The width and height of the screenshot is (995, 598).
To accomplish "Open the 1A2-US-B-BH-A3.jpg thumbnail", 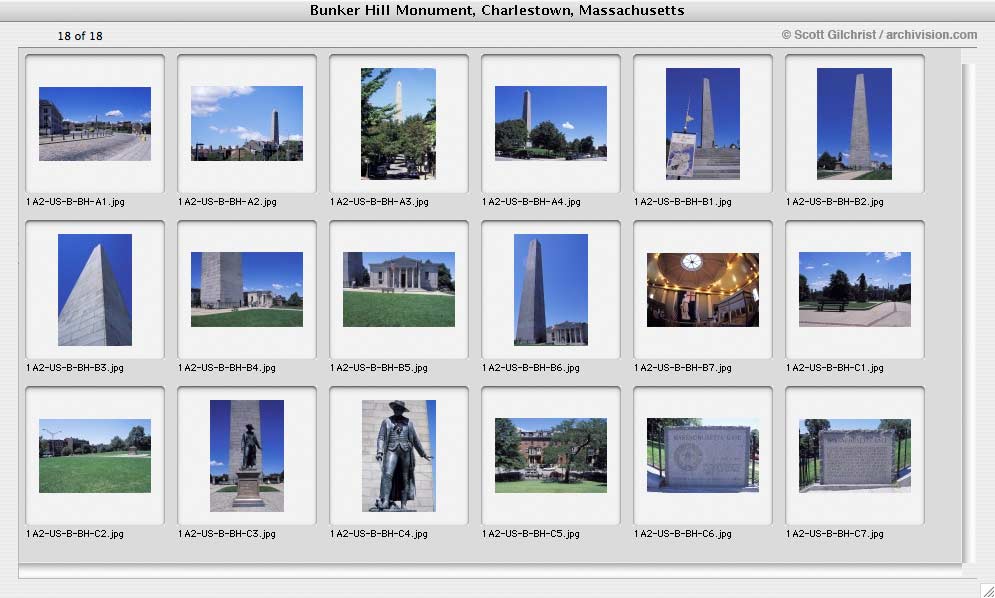I will point(399,124).
